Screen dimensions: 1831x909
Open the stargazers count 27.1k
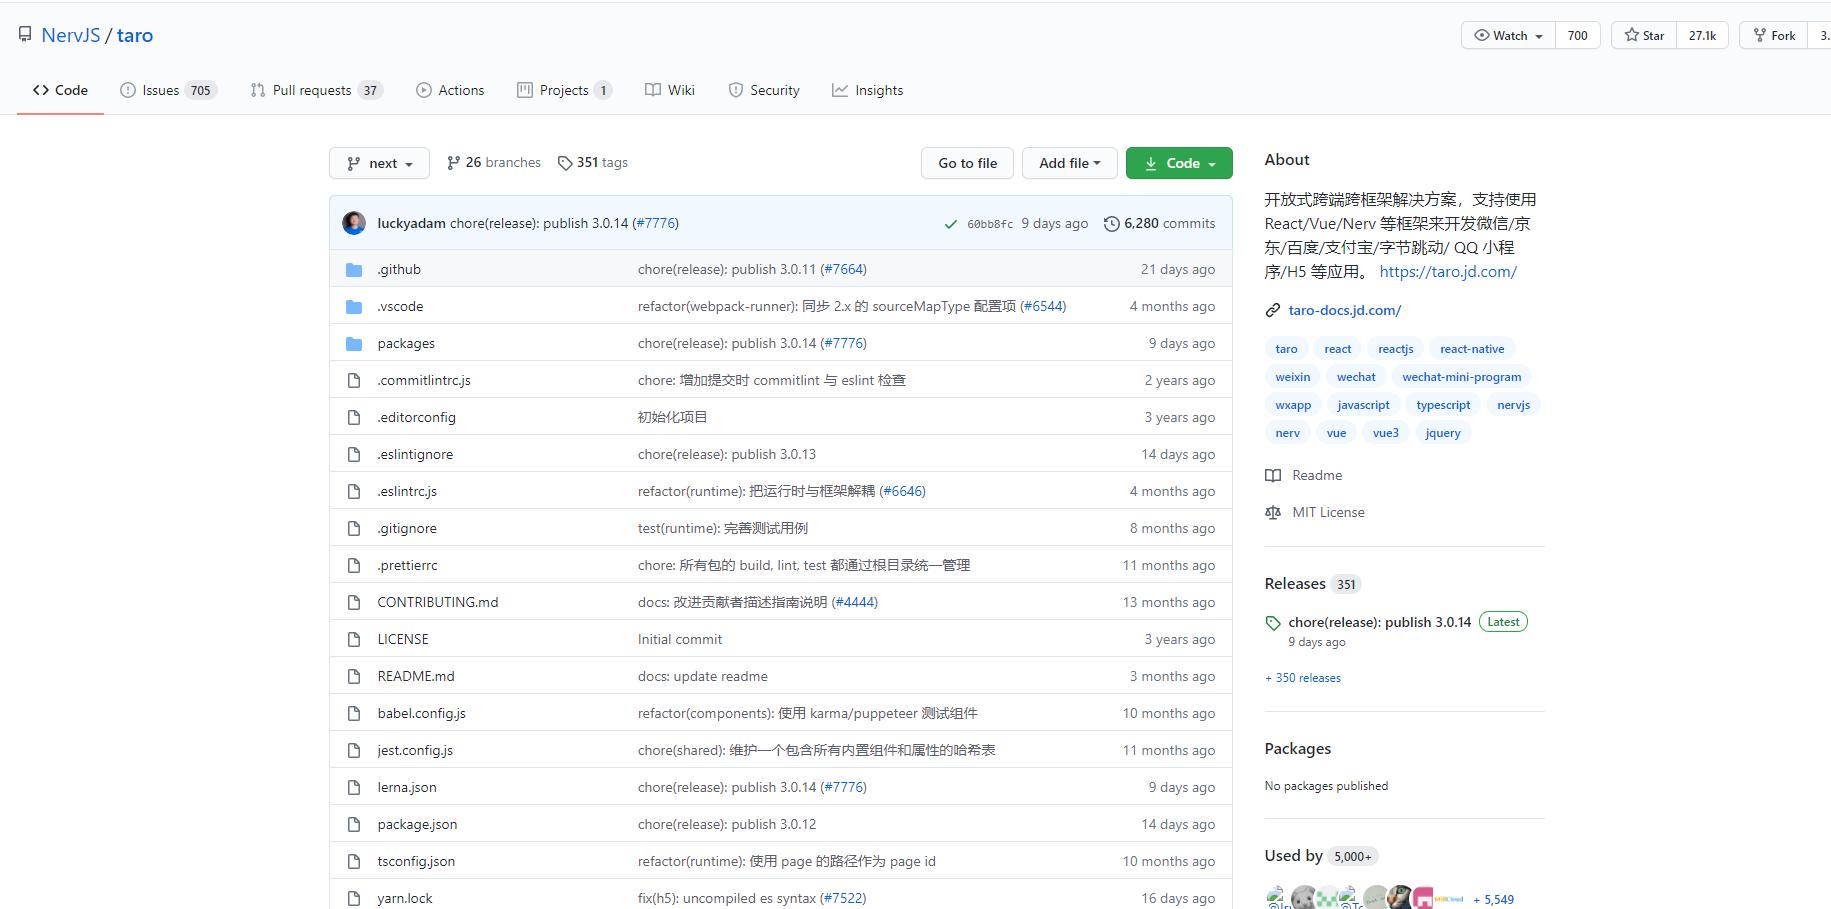pos(1703,35)
